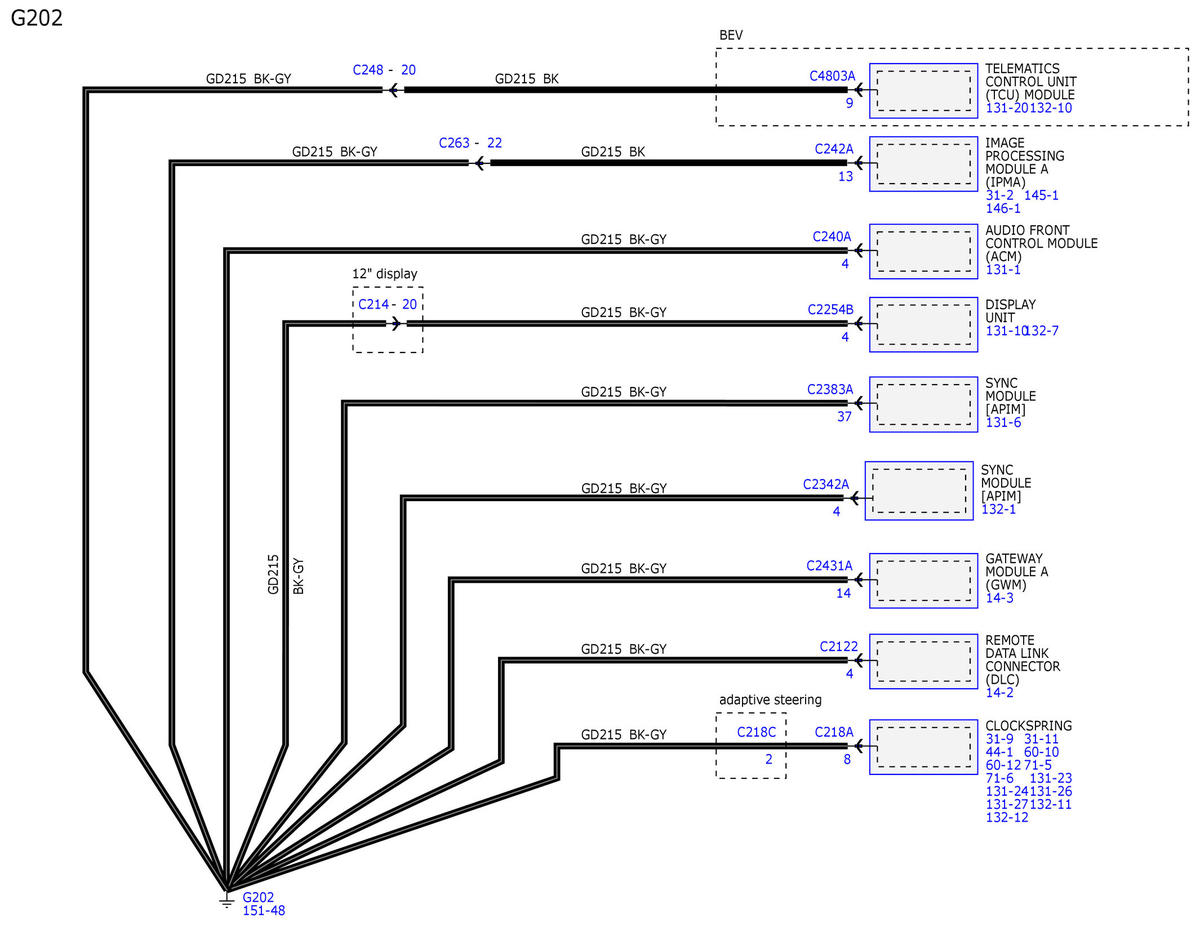Click the Clockspring component box
The width and height of the screenshot is (1200, 927).
[x=923, y=747]
